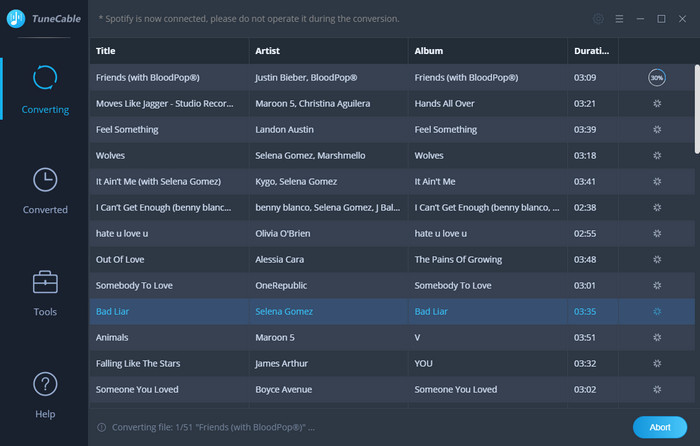Click the 30% progress circle for Friends
The height and width of the screenshot is (446, 700).
(657, 78)
